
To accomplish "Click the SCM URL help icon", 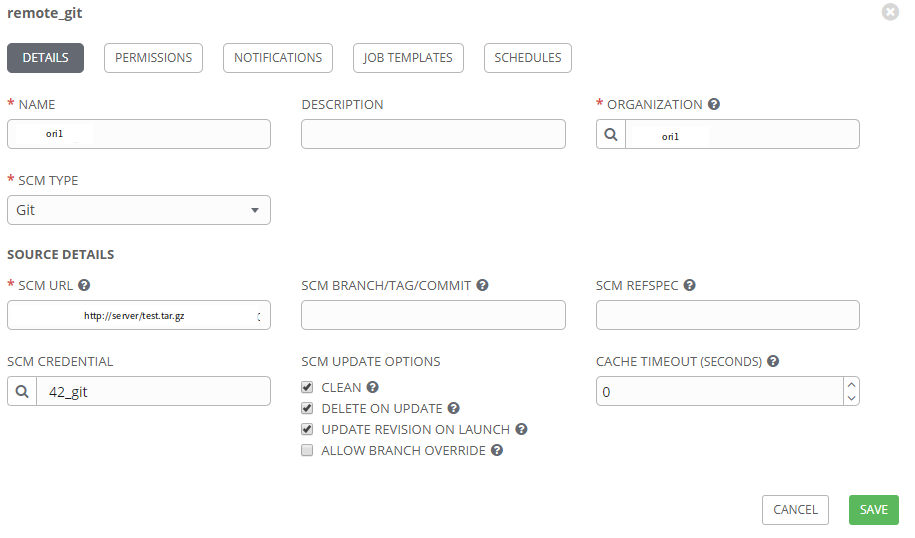I will point(84,285).
